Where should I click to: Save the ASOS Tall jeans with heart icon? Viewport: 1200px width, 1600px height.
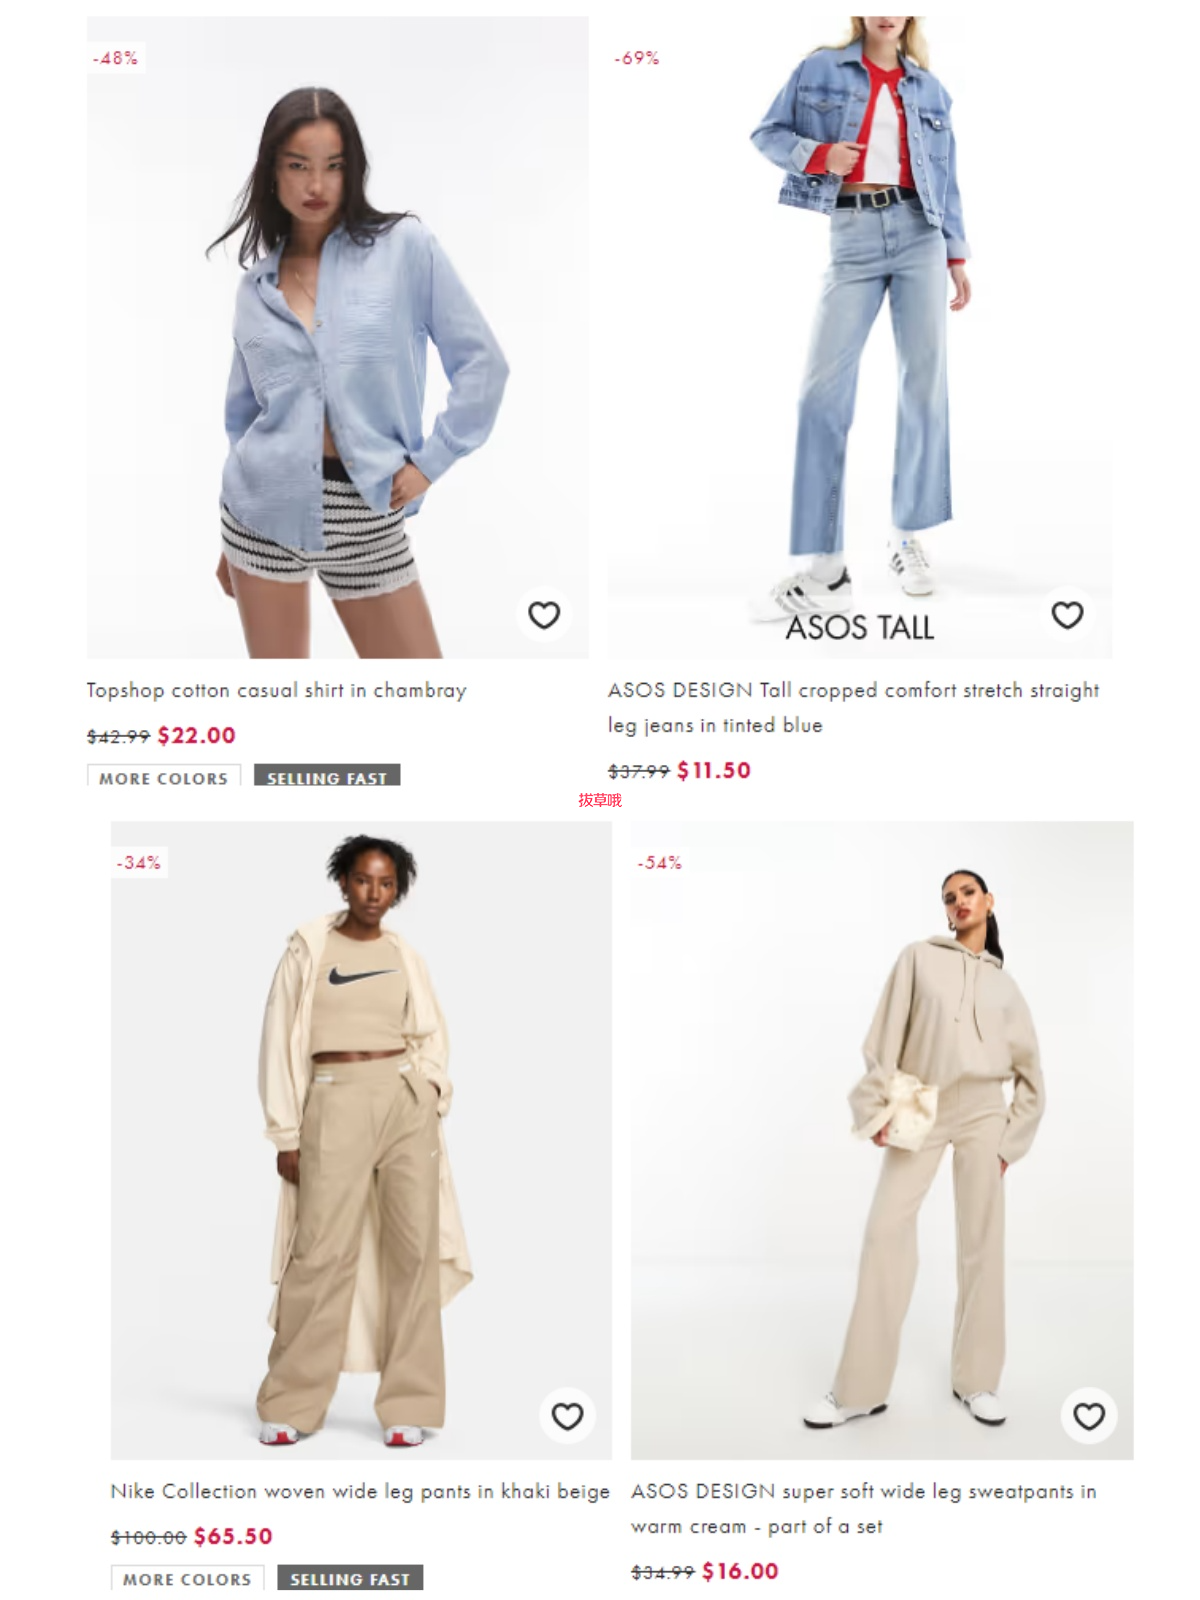coord(1067,615)
